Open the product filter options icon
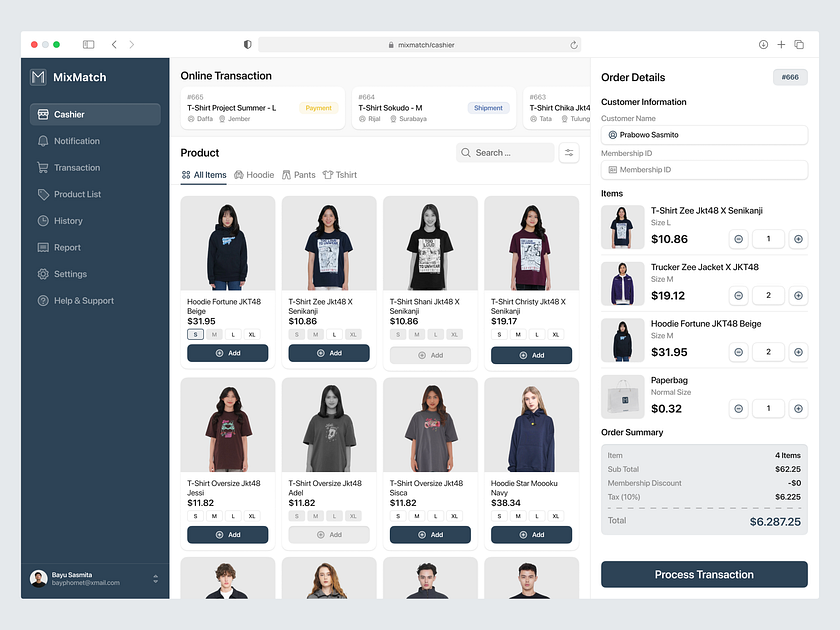The height and width of the screenshot is (630, 840). (x=569, y=153)
